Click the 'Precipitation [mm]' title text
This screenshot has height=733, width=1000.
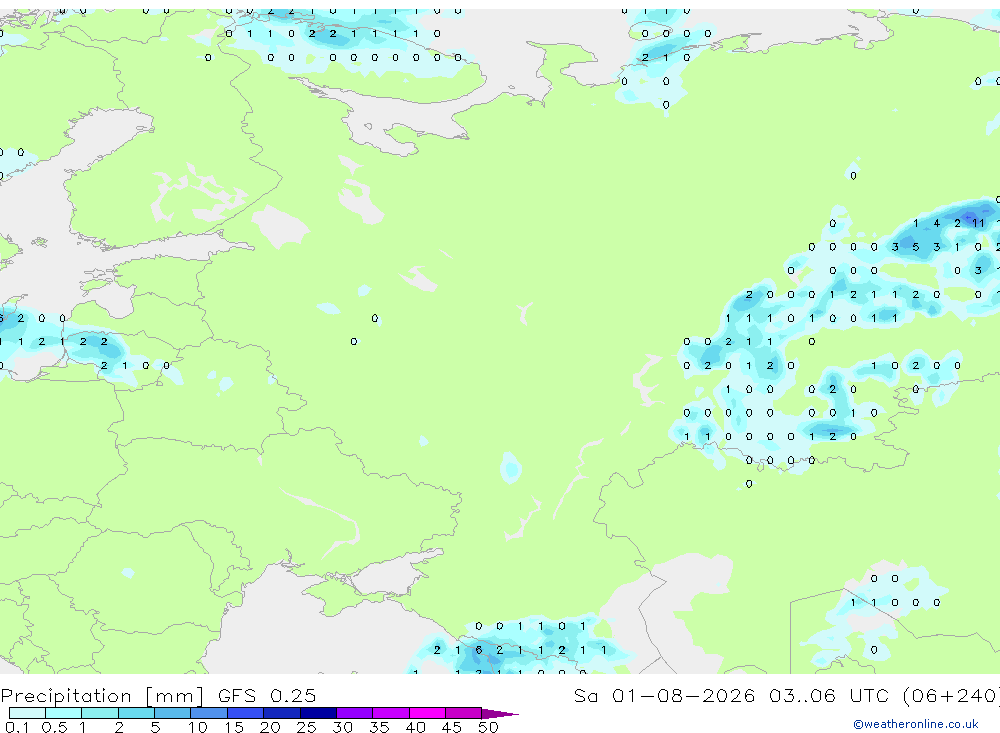point(103,696)
